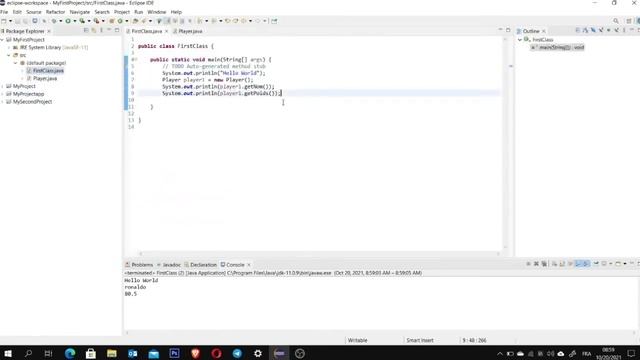The width and height of the screenshot is (640, 360).
Task: Click the Display Selected Console icon
Action: pos(604,264)
